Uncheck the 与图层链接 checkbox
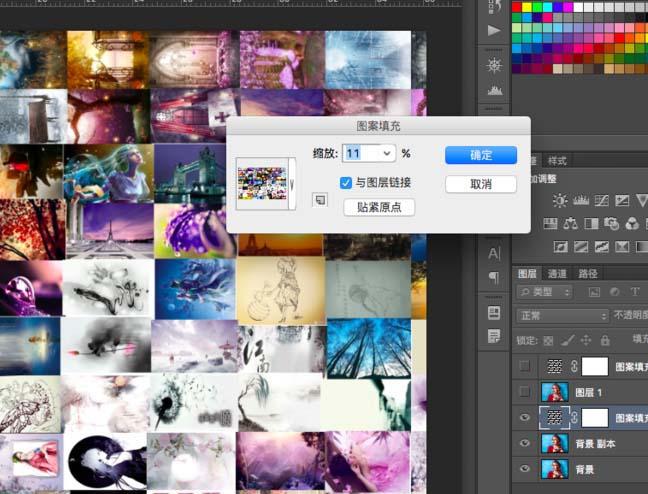 tap(345, 183)
